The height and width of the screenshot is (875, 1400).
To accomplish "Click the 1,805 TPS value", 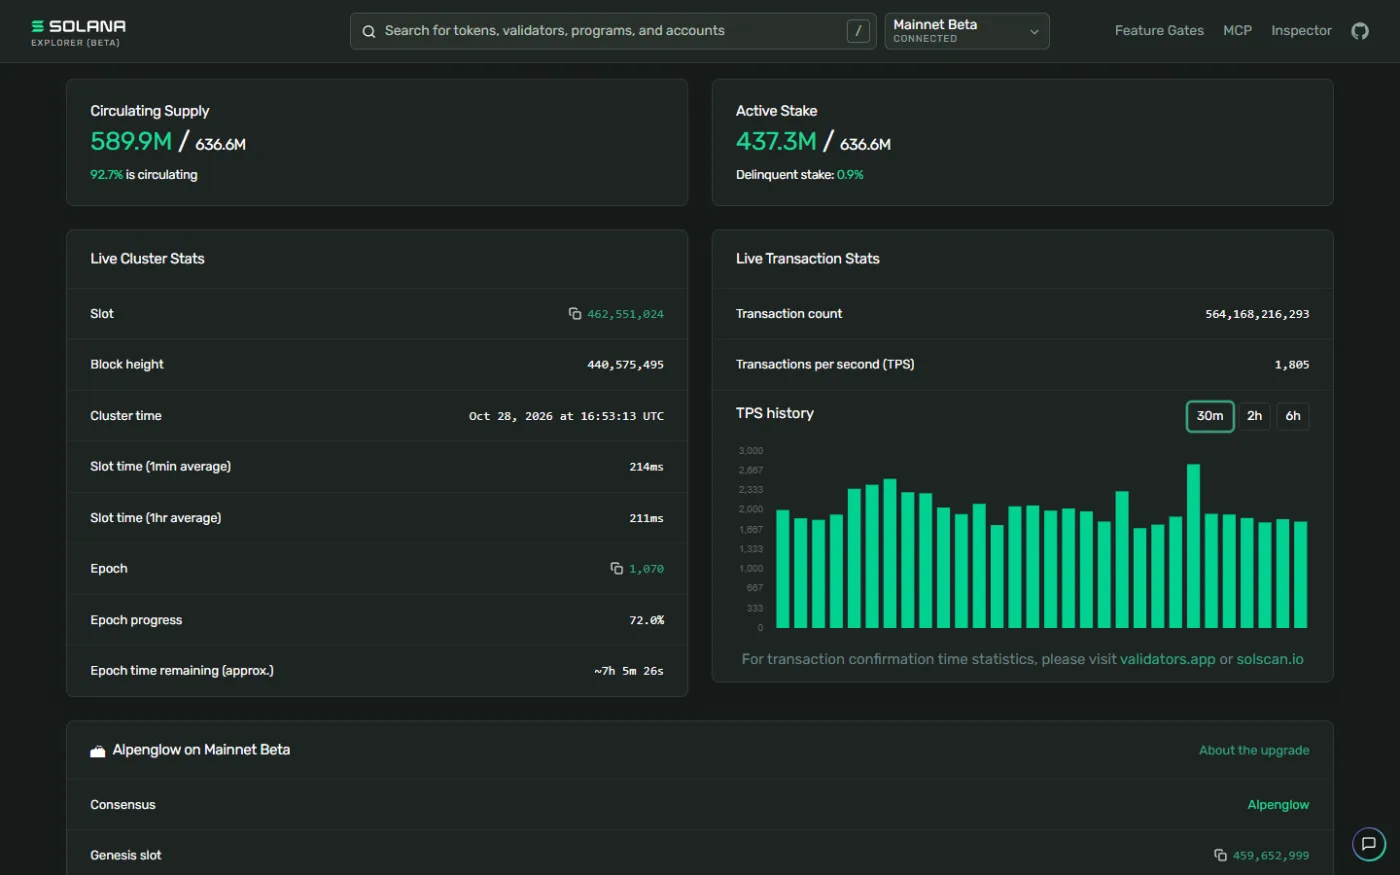I will pos(1292,365).
